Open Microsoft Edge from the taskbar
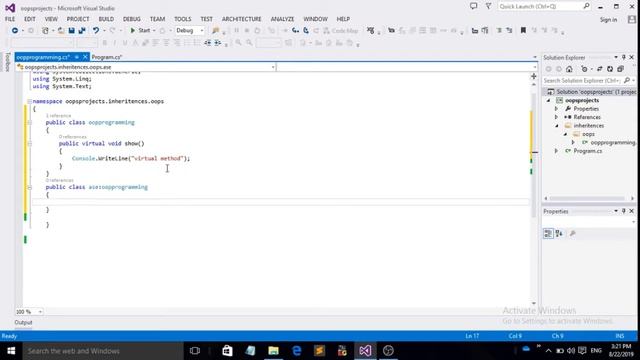Screen dimensions: 640x360 tap(296, 351)
